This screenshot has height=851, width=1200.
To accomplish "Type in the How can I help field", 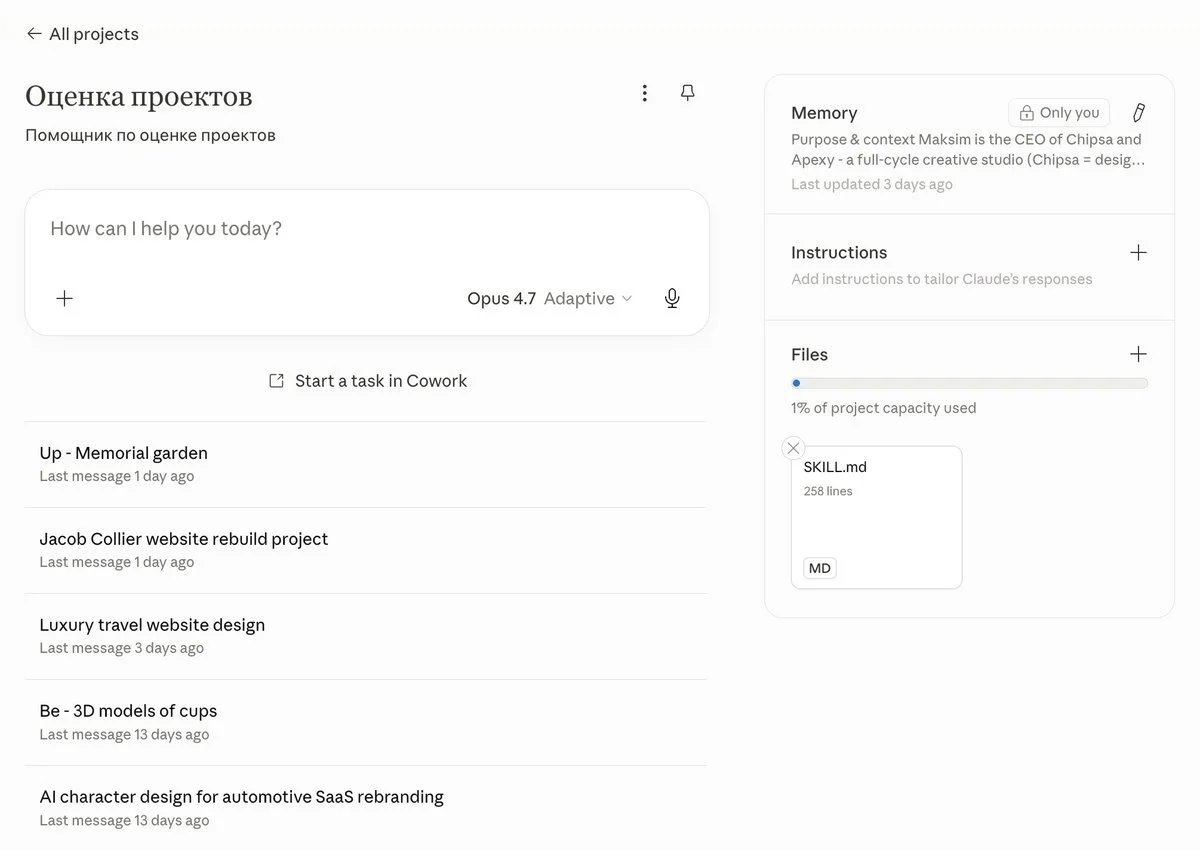I will pyautogui.click(x=366, y=229).
